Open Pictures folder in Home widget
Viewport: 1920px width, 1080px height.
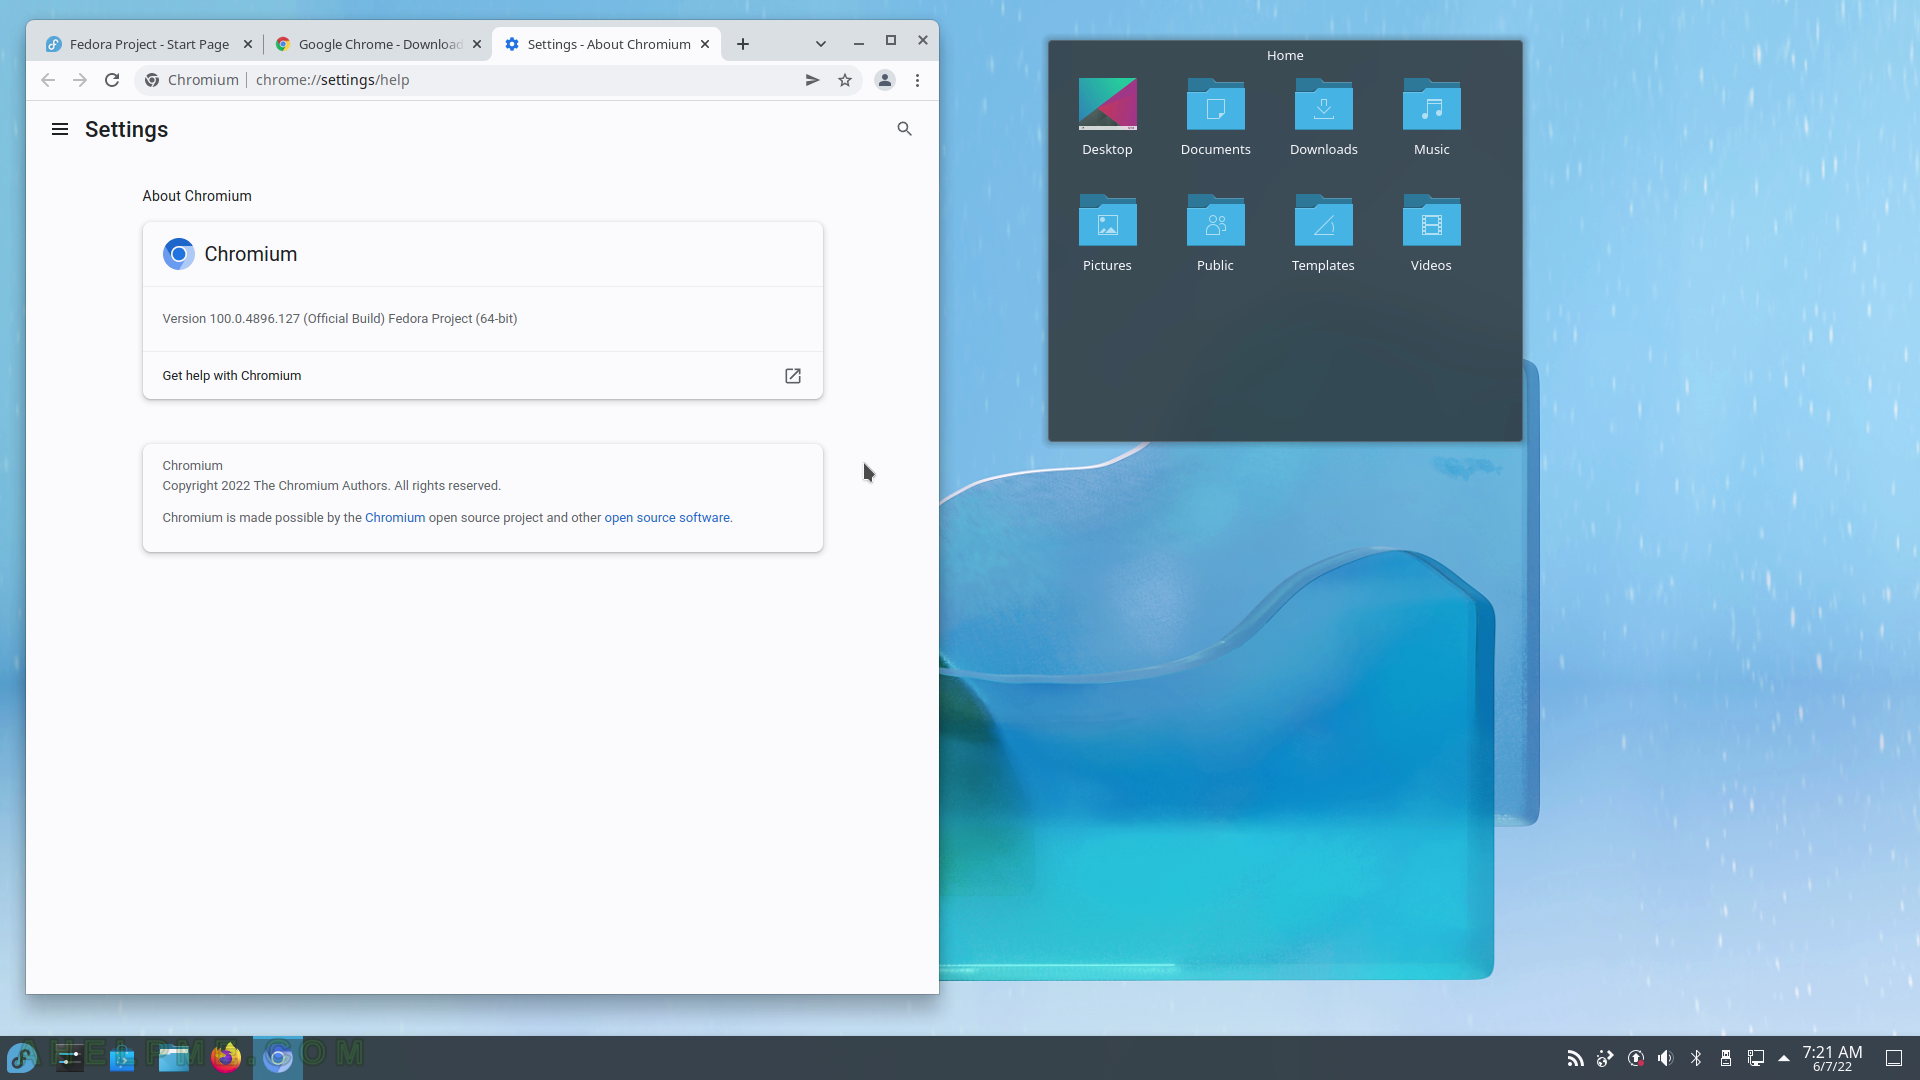point(1107,234)
